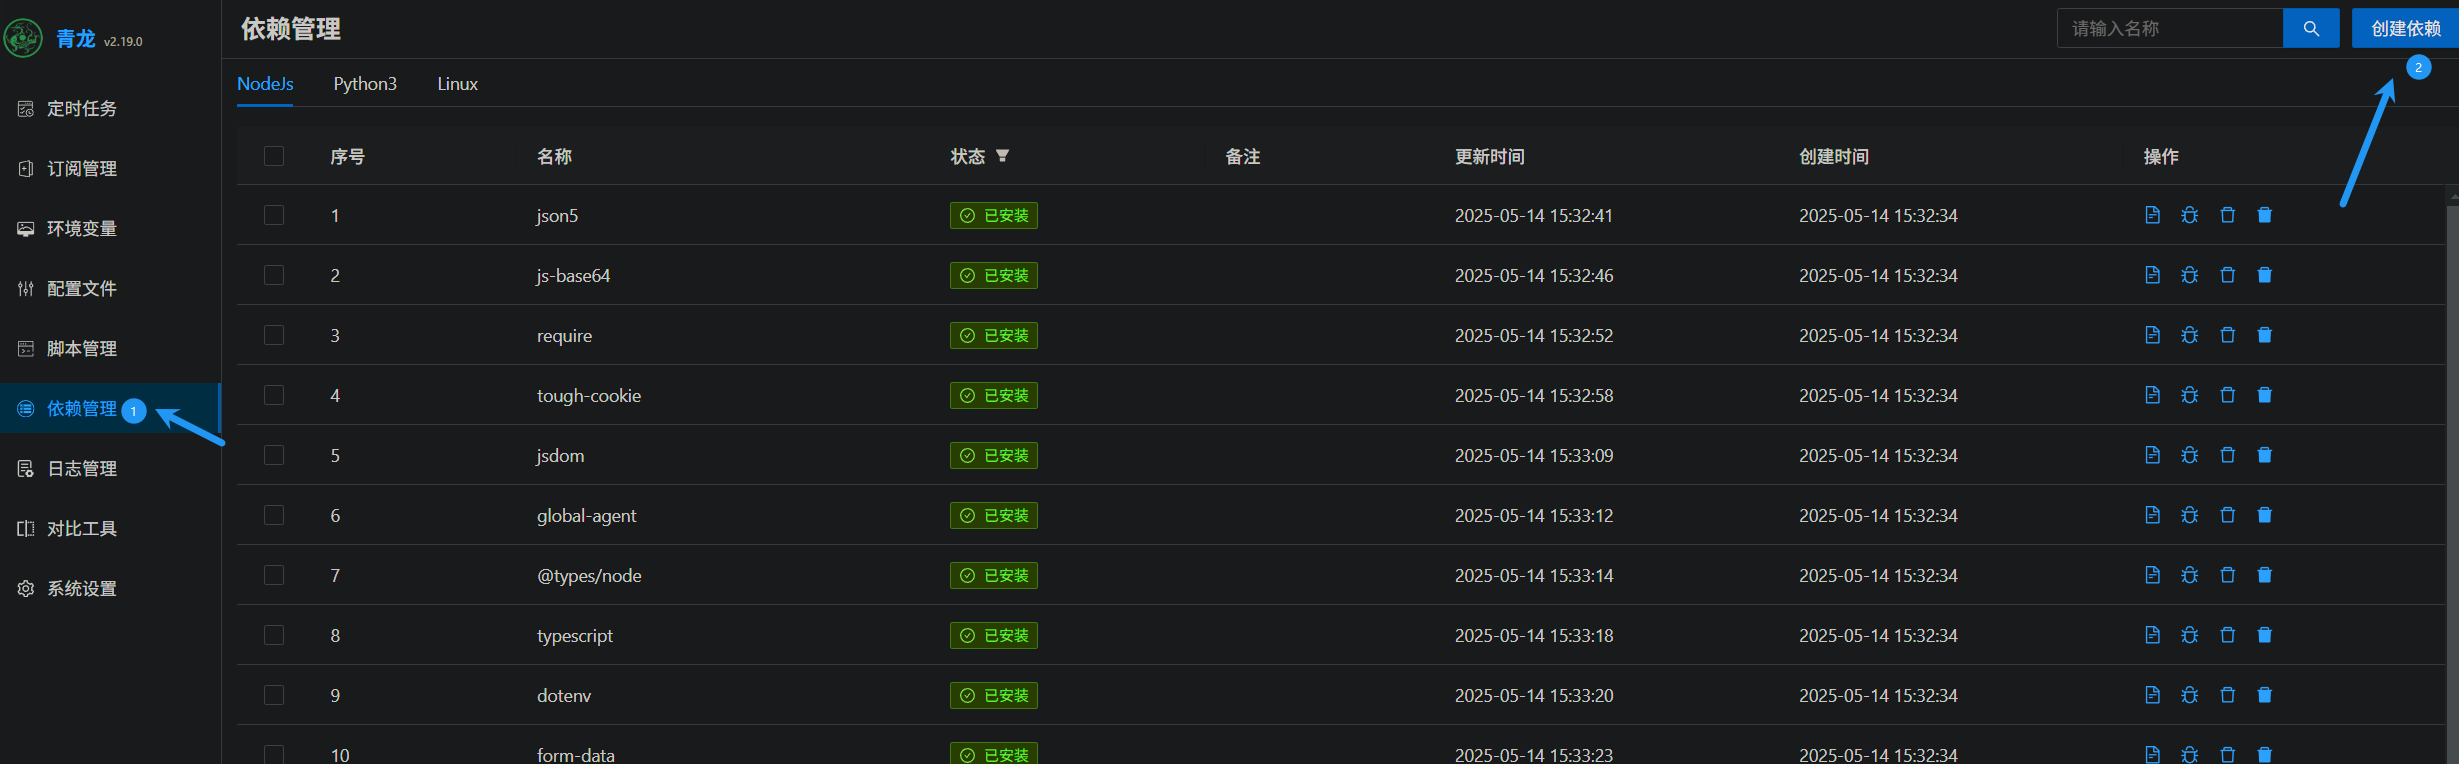
Task: Click the 更新时间 value '2025-05-14 15:32:41'
Action: pos(1534,215)
